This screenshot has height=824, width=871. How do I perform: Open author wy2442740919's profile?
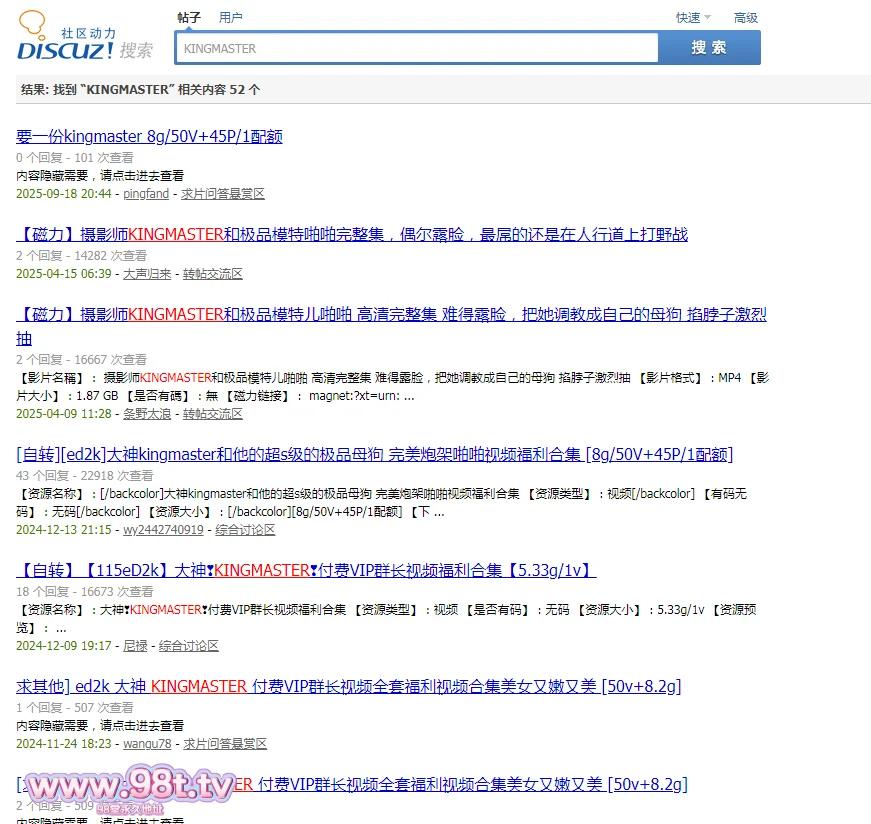point(163,529)
